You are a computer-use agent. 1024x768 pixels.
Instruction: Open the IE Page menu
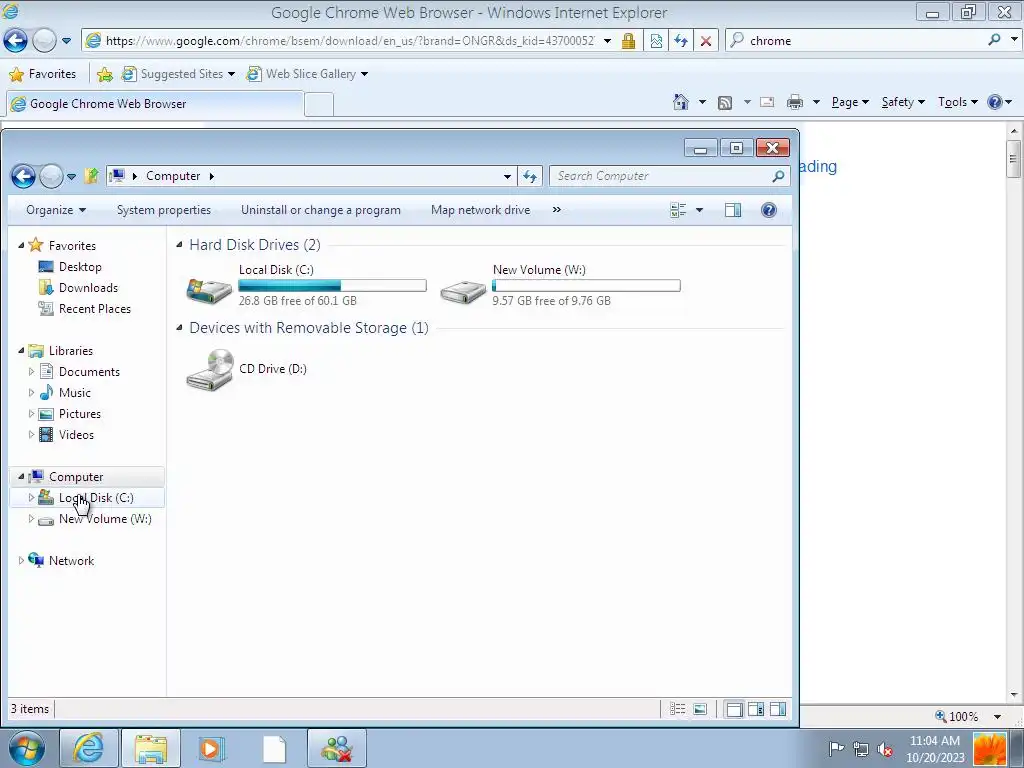[850, 102]
